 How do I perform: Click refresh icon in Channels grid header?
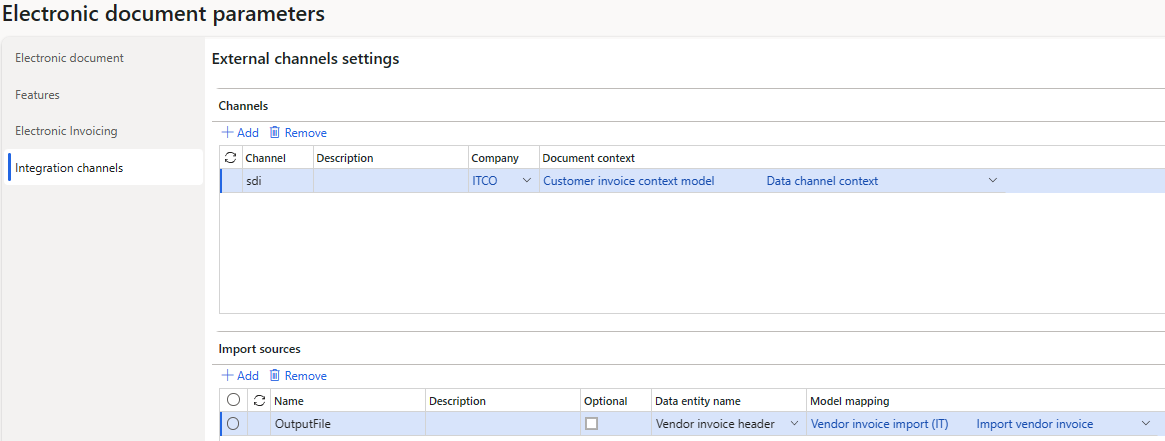pyautogui.click(x=232, y=158)
